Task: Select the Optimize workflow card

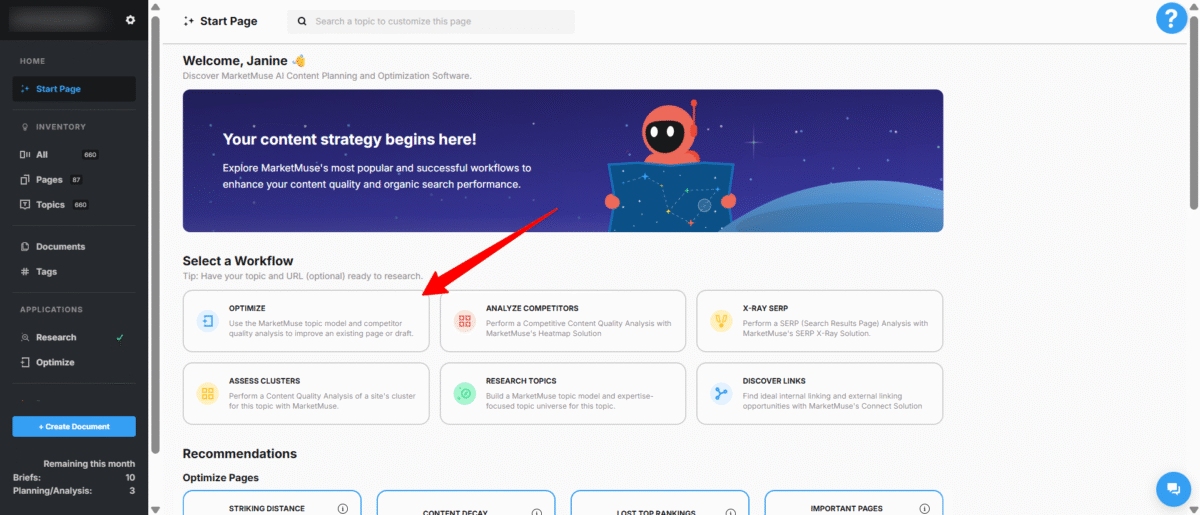Action: [x=306, y=321]
